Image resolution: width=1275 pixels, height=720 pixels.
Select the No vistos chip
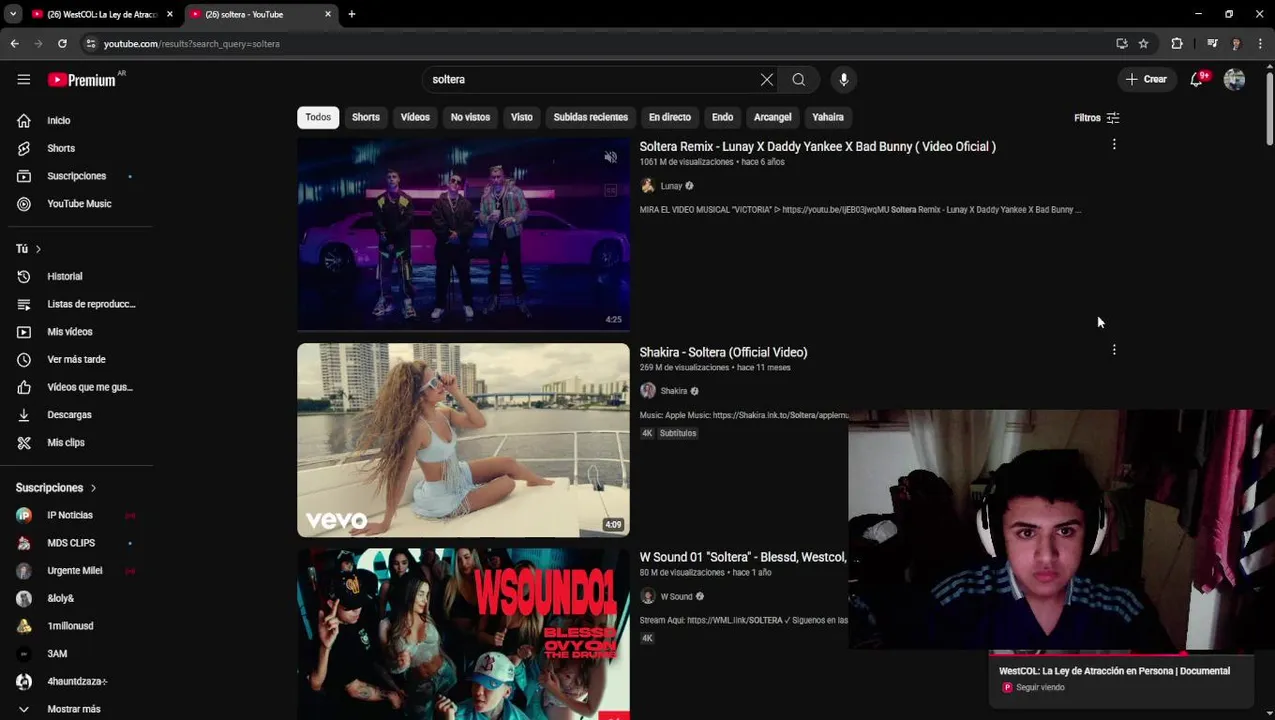click(470, 118)
